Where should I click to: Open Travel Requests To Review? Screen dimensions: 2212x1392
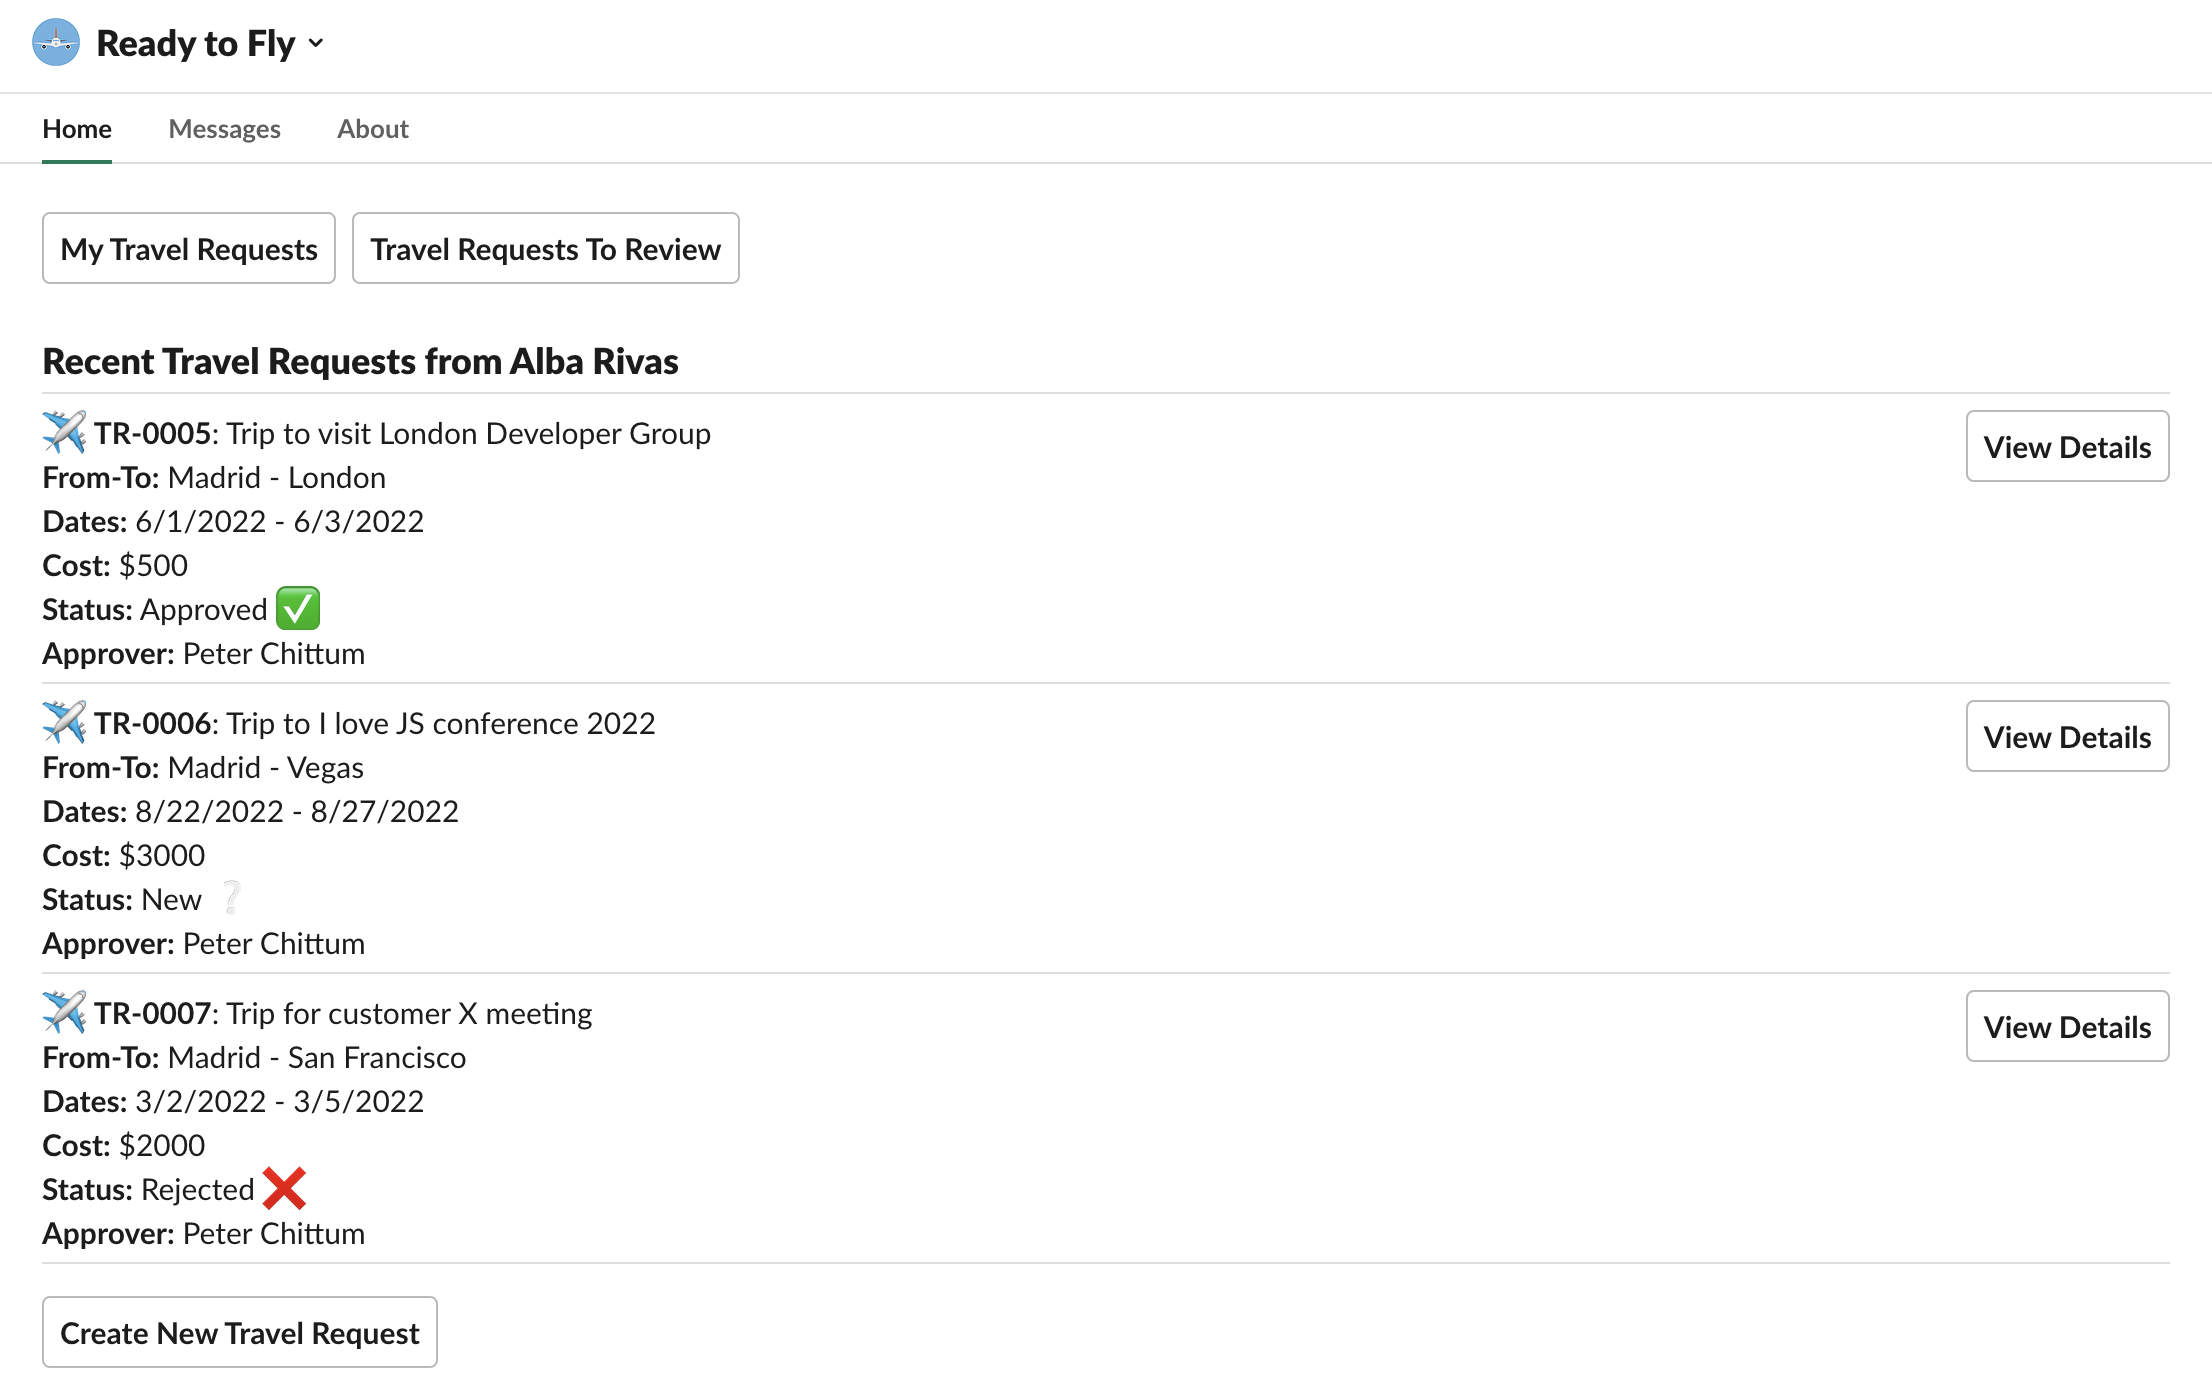pos(545,248)
